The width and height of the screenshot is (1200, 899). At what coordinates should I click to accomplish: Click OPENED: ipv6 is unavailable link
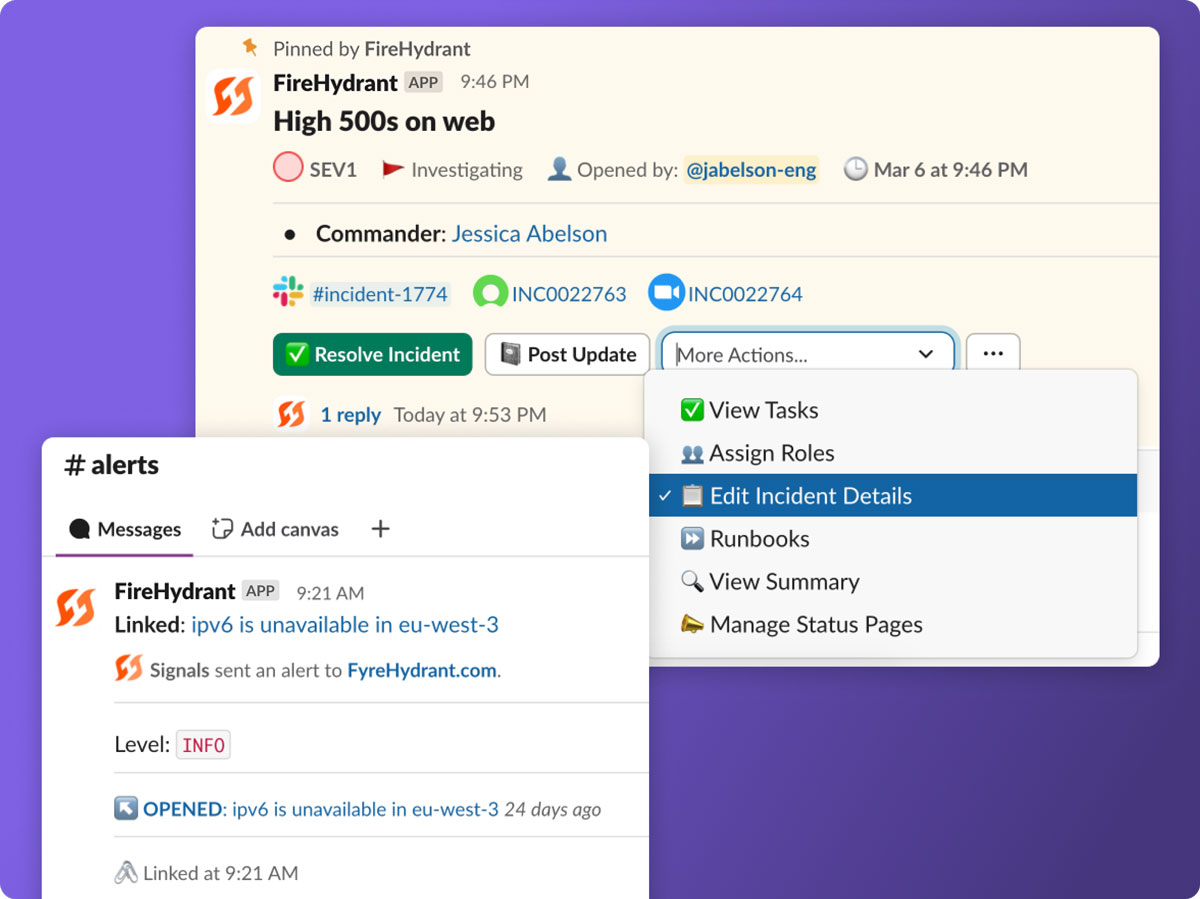(x=321, y=809)
